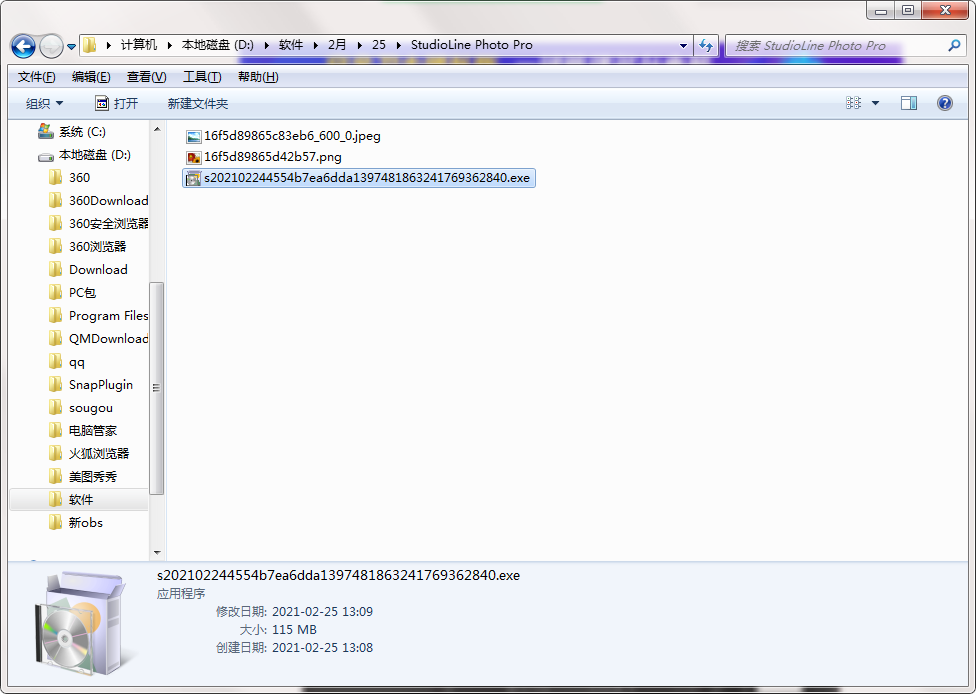Click the blue help question icon
The height and width of the screenshot is (694, 976).
pyautogui.click(x=944, y=103)
